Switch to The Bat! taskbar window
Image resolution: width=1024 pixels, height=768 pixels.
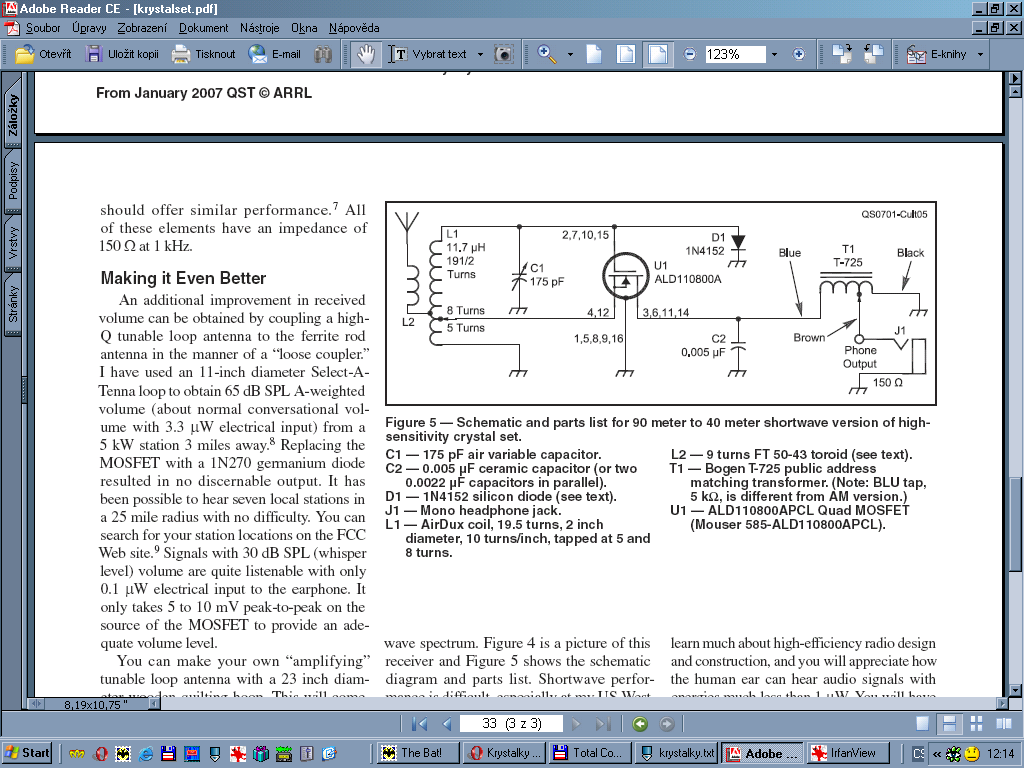click(x=419, y=753)
